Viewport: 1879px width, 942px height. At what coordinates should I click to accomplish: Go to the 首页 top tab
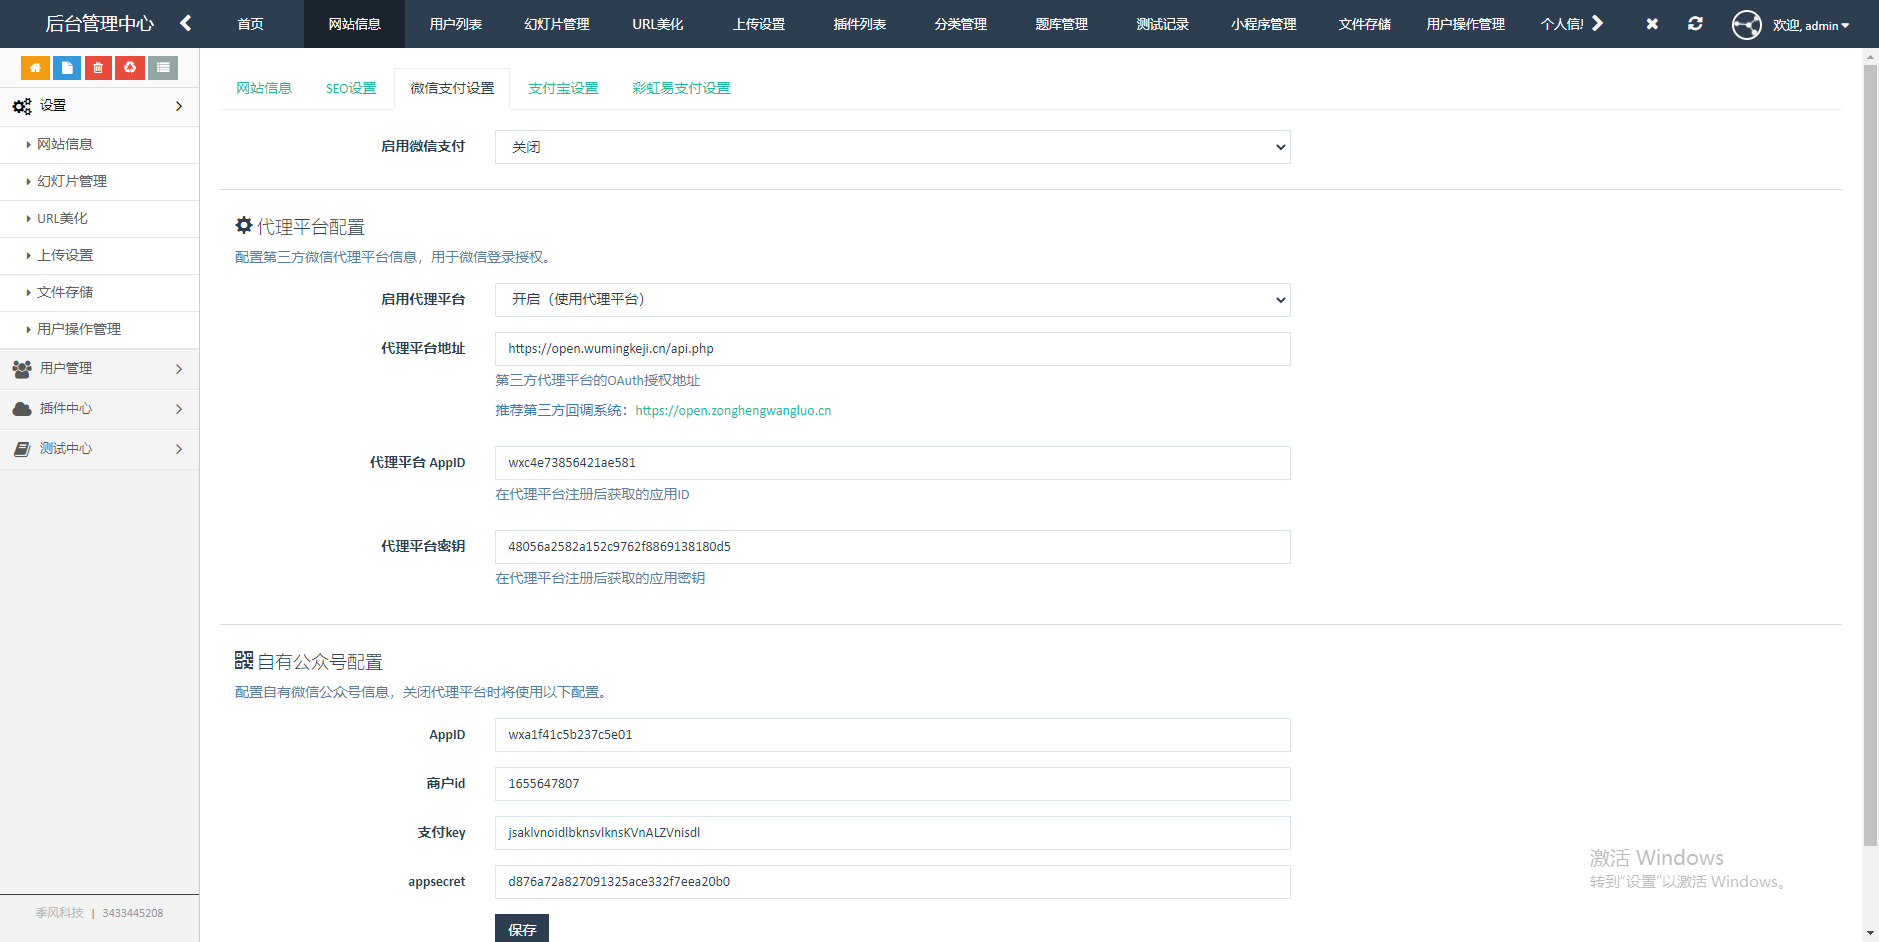pos(251,24)
